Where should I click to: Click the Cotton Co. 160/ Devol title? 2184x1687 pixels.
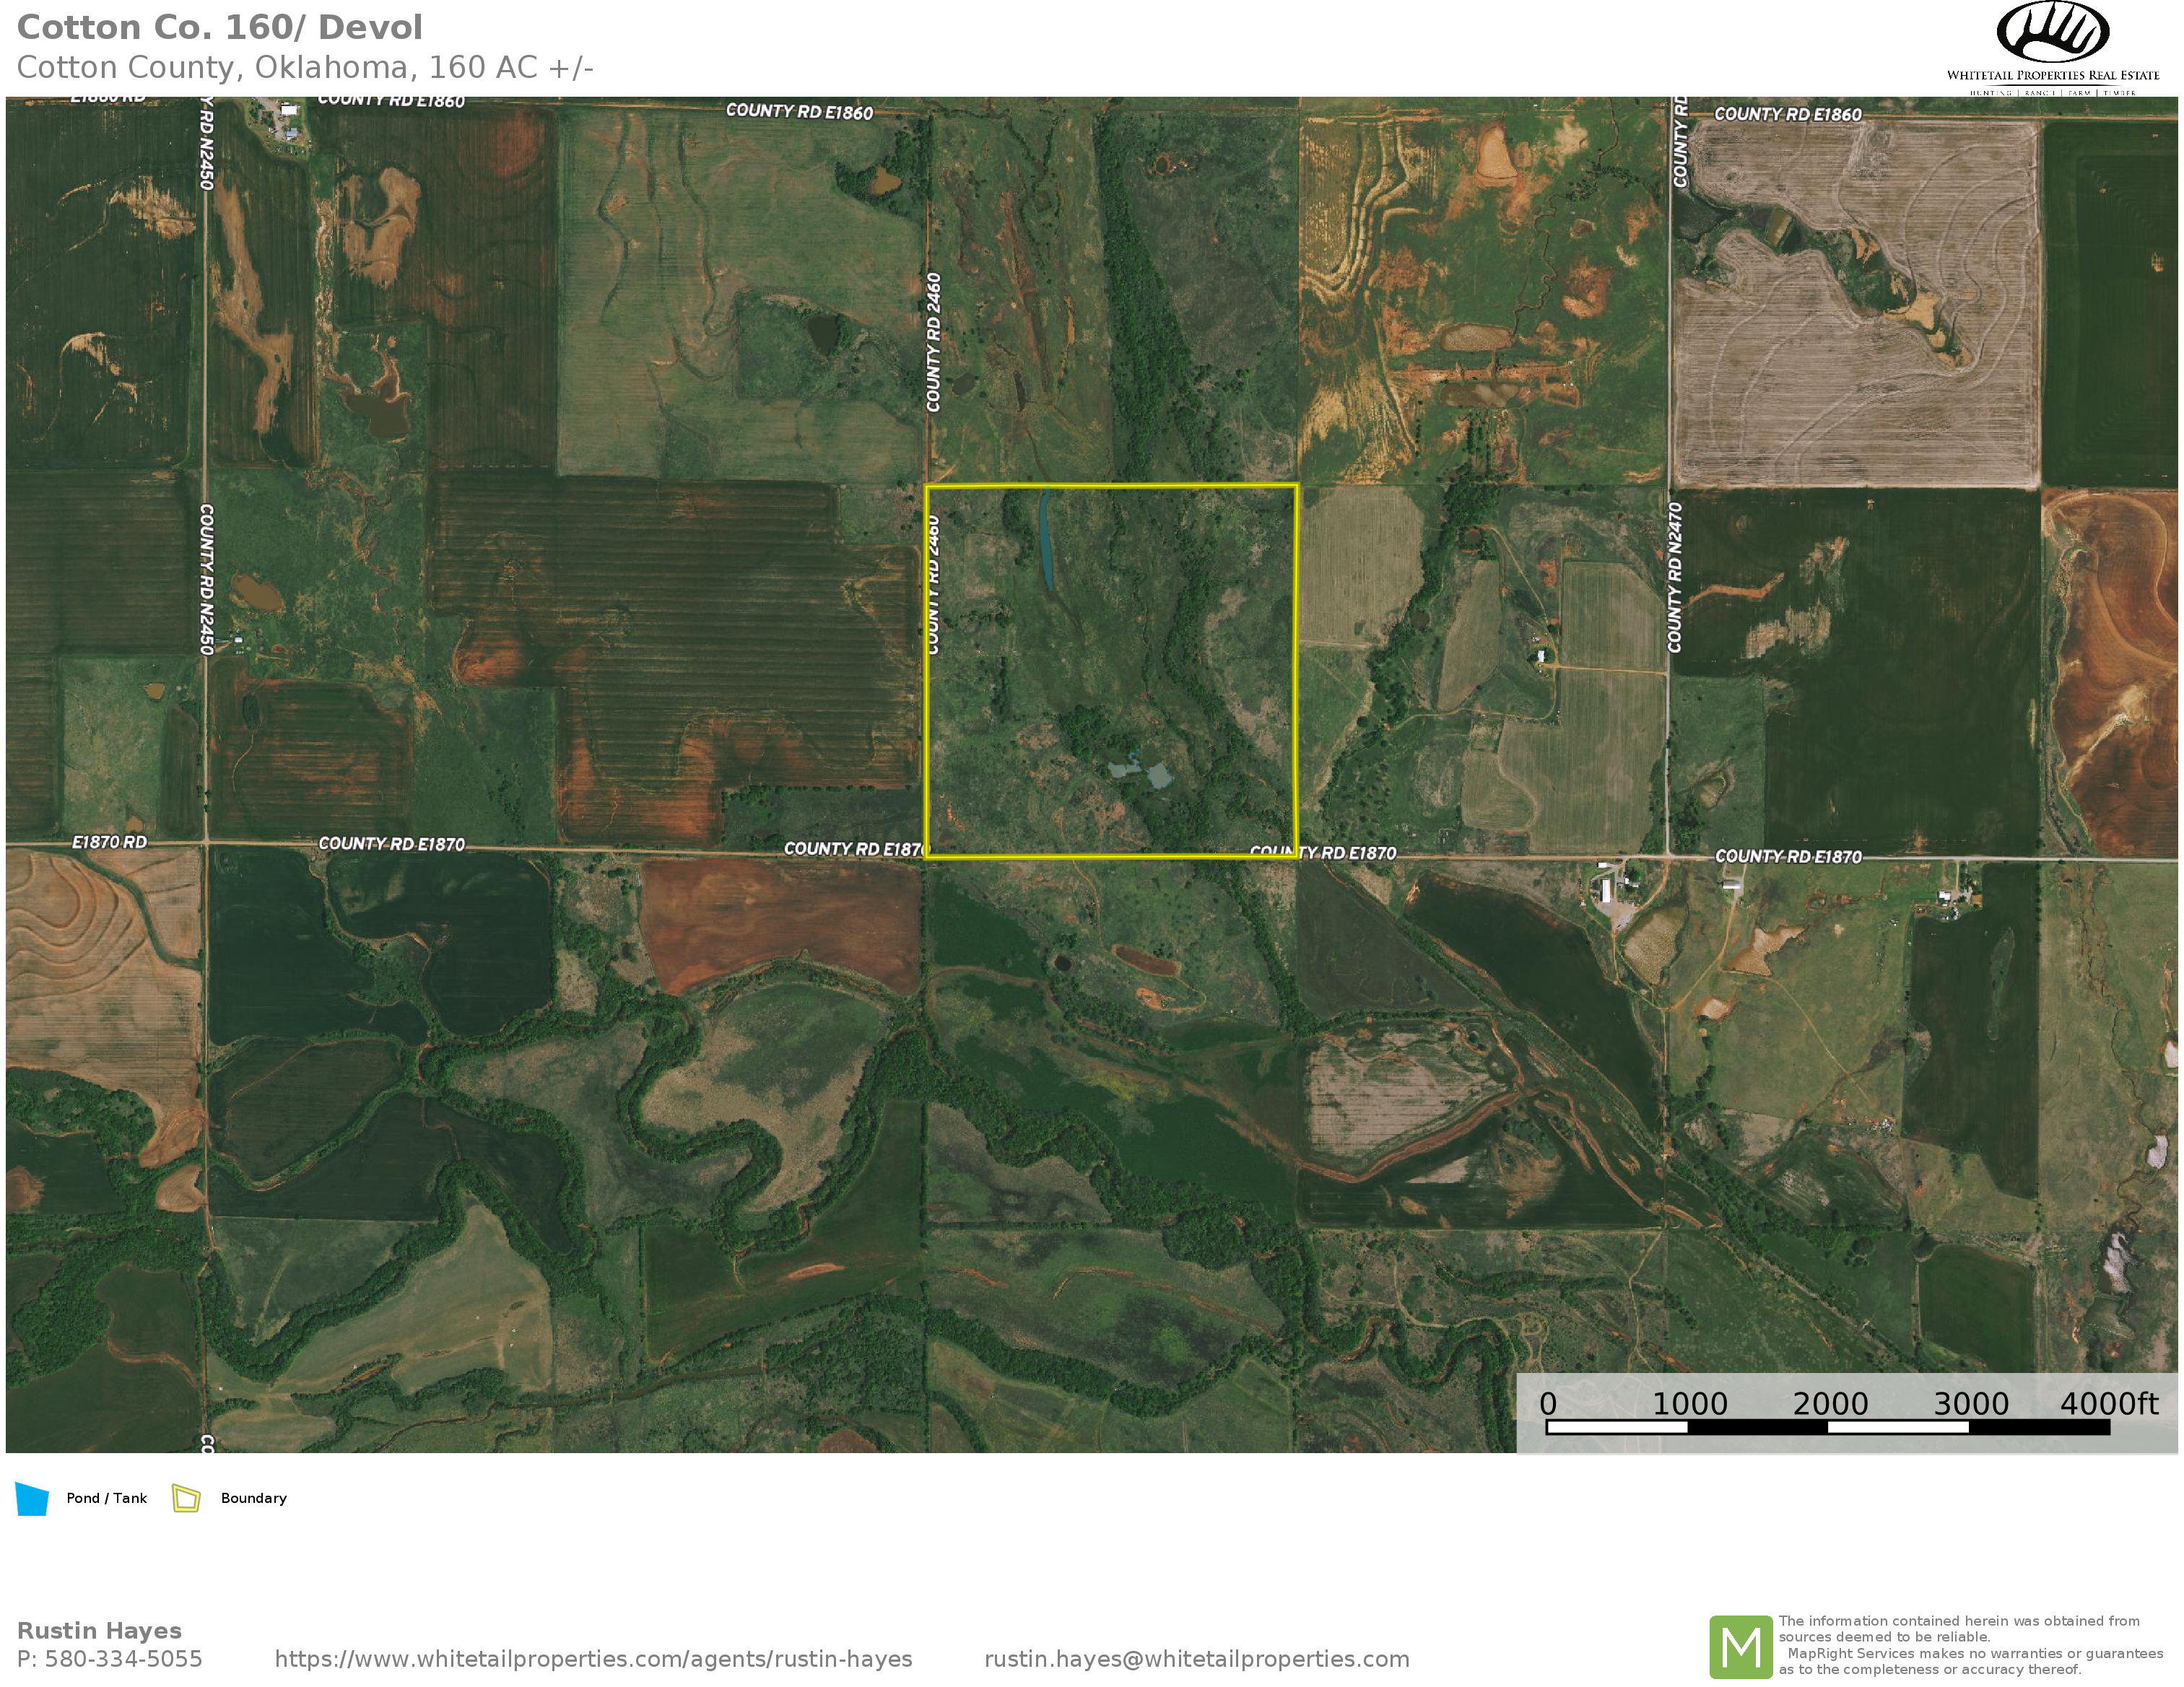[x=219, y=27]
